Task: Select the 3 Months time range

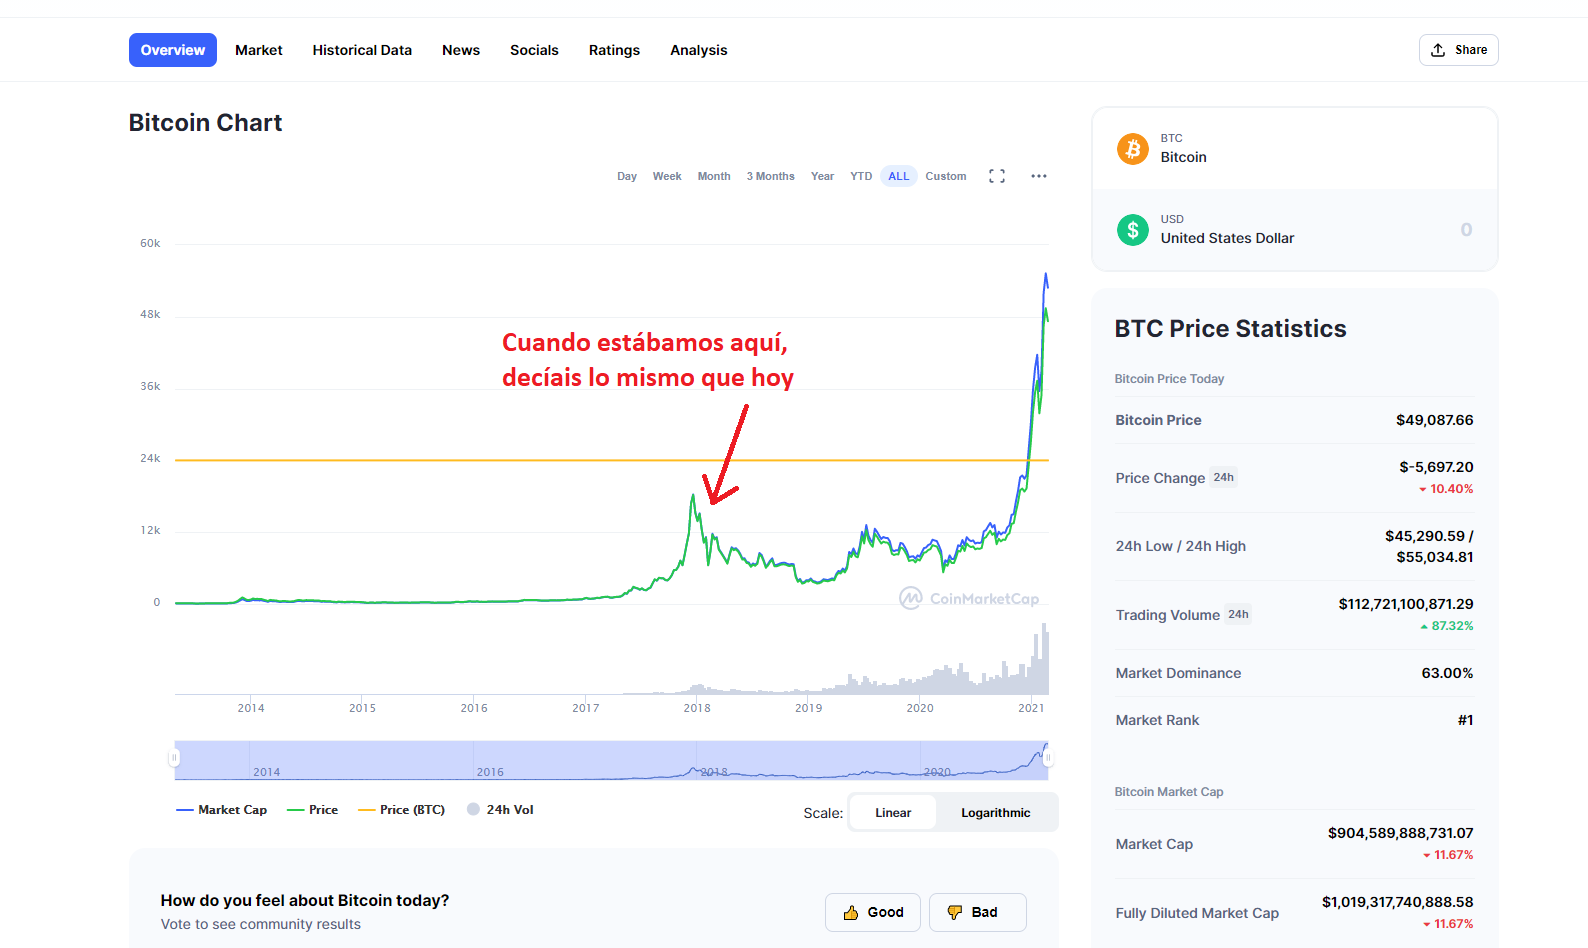Action: (x=770, y=176)
